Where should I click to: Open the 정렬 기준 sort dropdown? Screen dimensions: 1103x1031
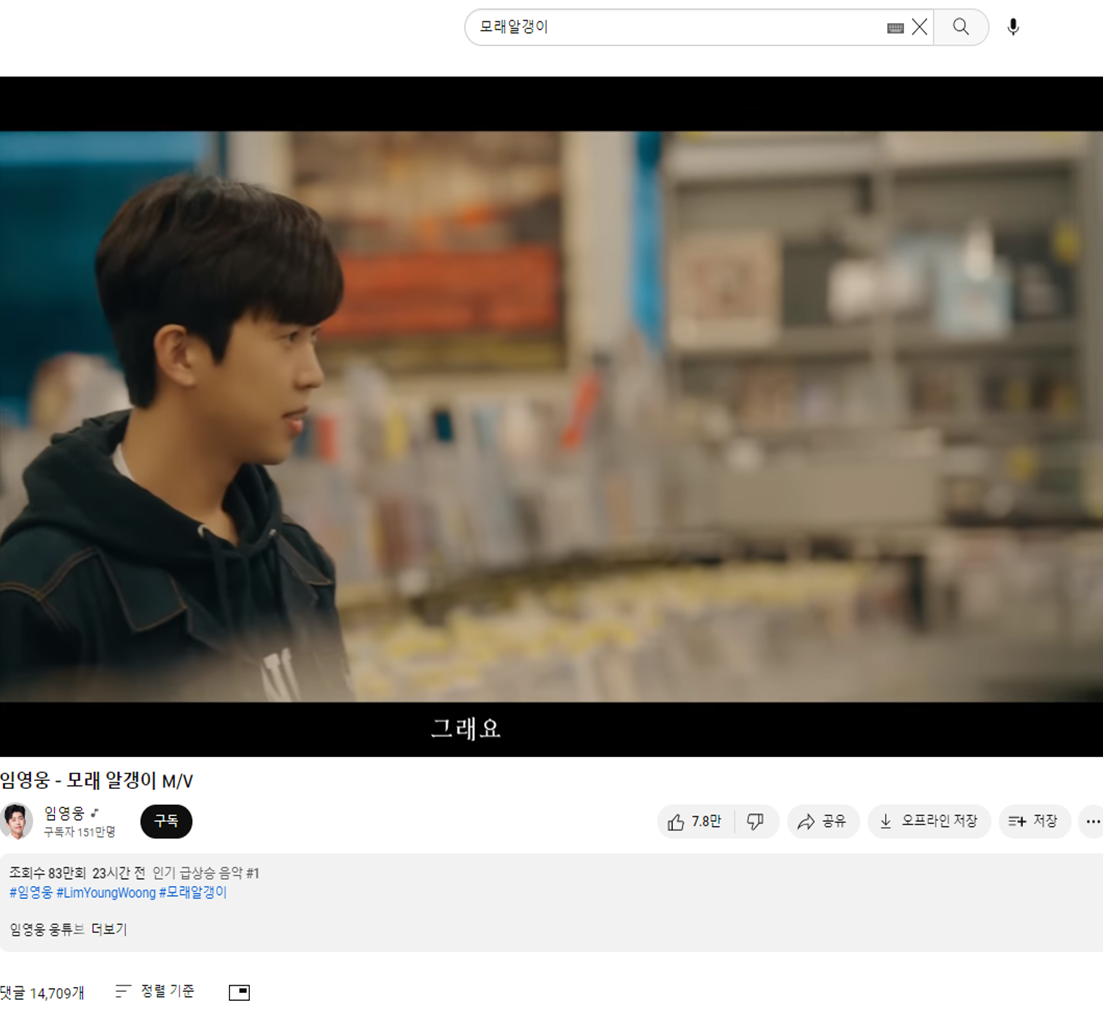tap(155, 992)
